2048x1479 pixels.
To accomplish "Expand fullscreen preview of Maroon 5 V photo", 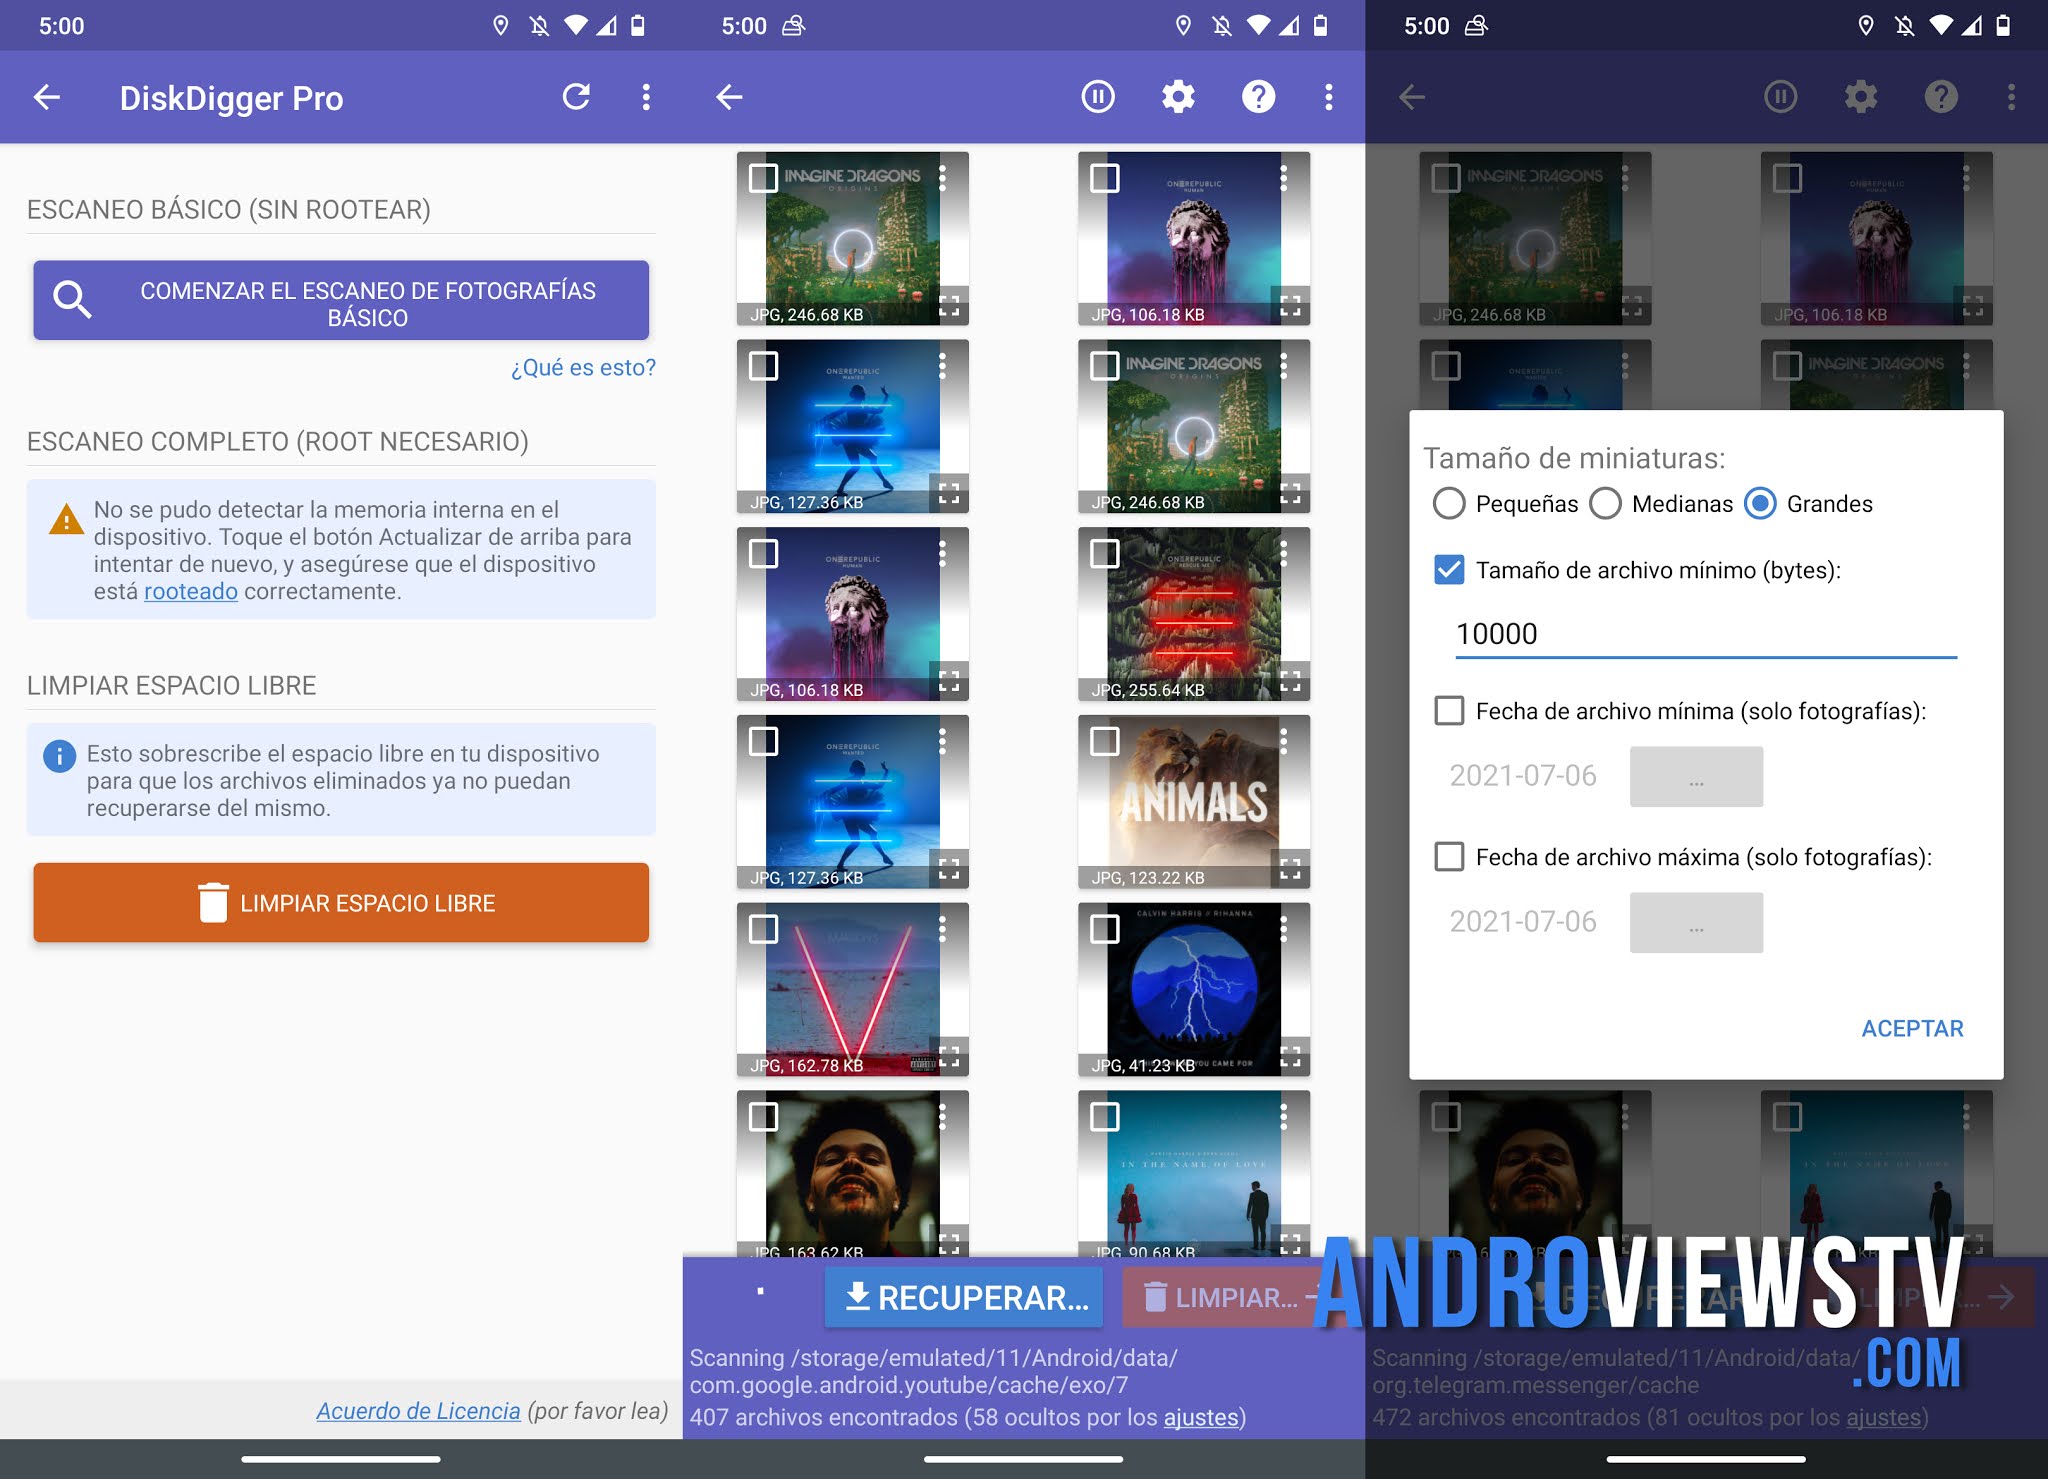I will click(949, 1055).
